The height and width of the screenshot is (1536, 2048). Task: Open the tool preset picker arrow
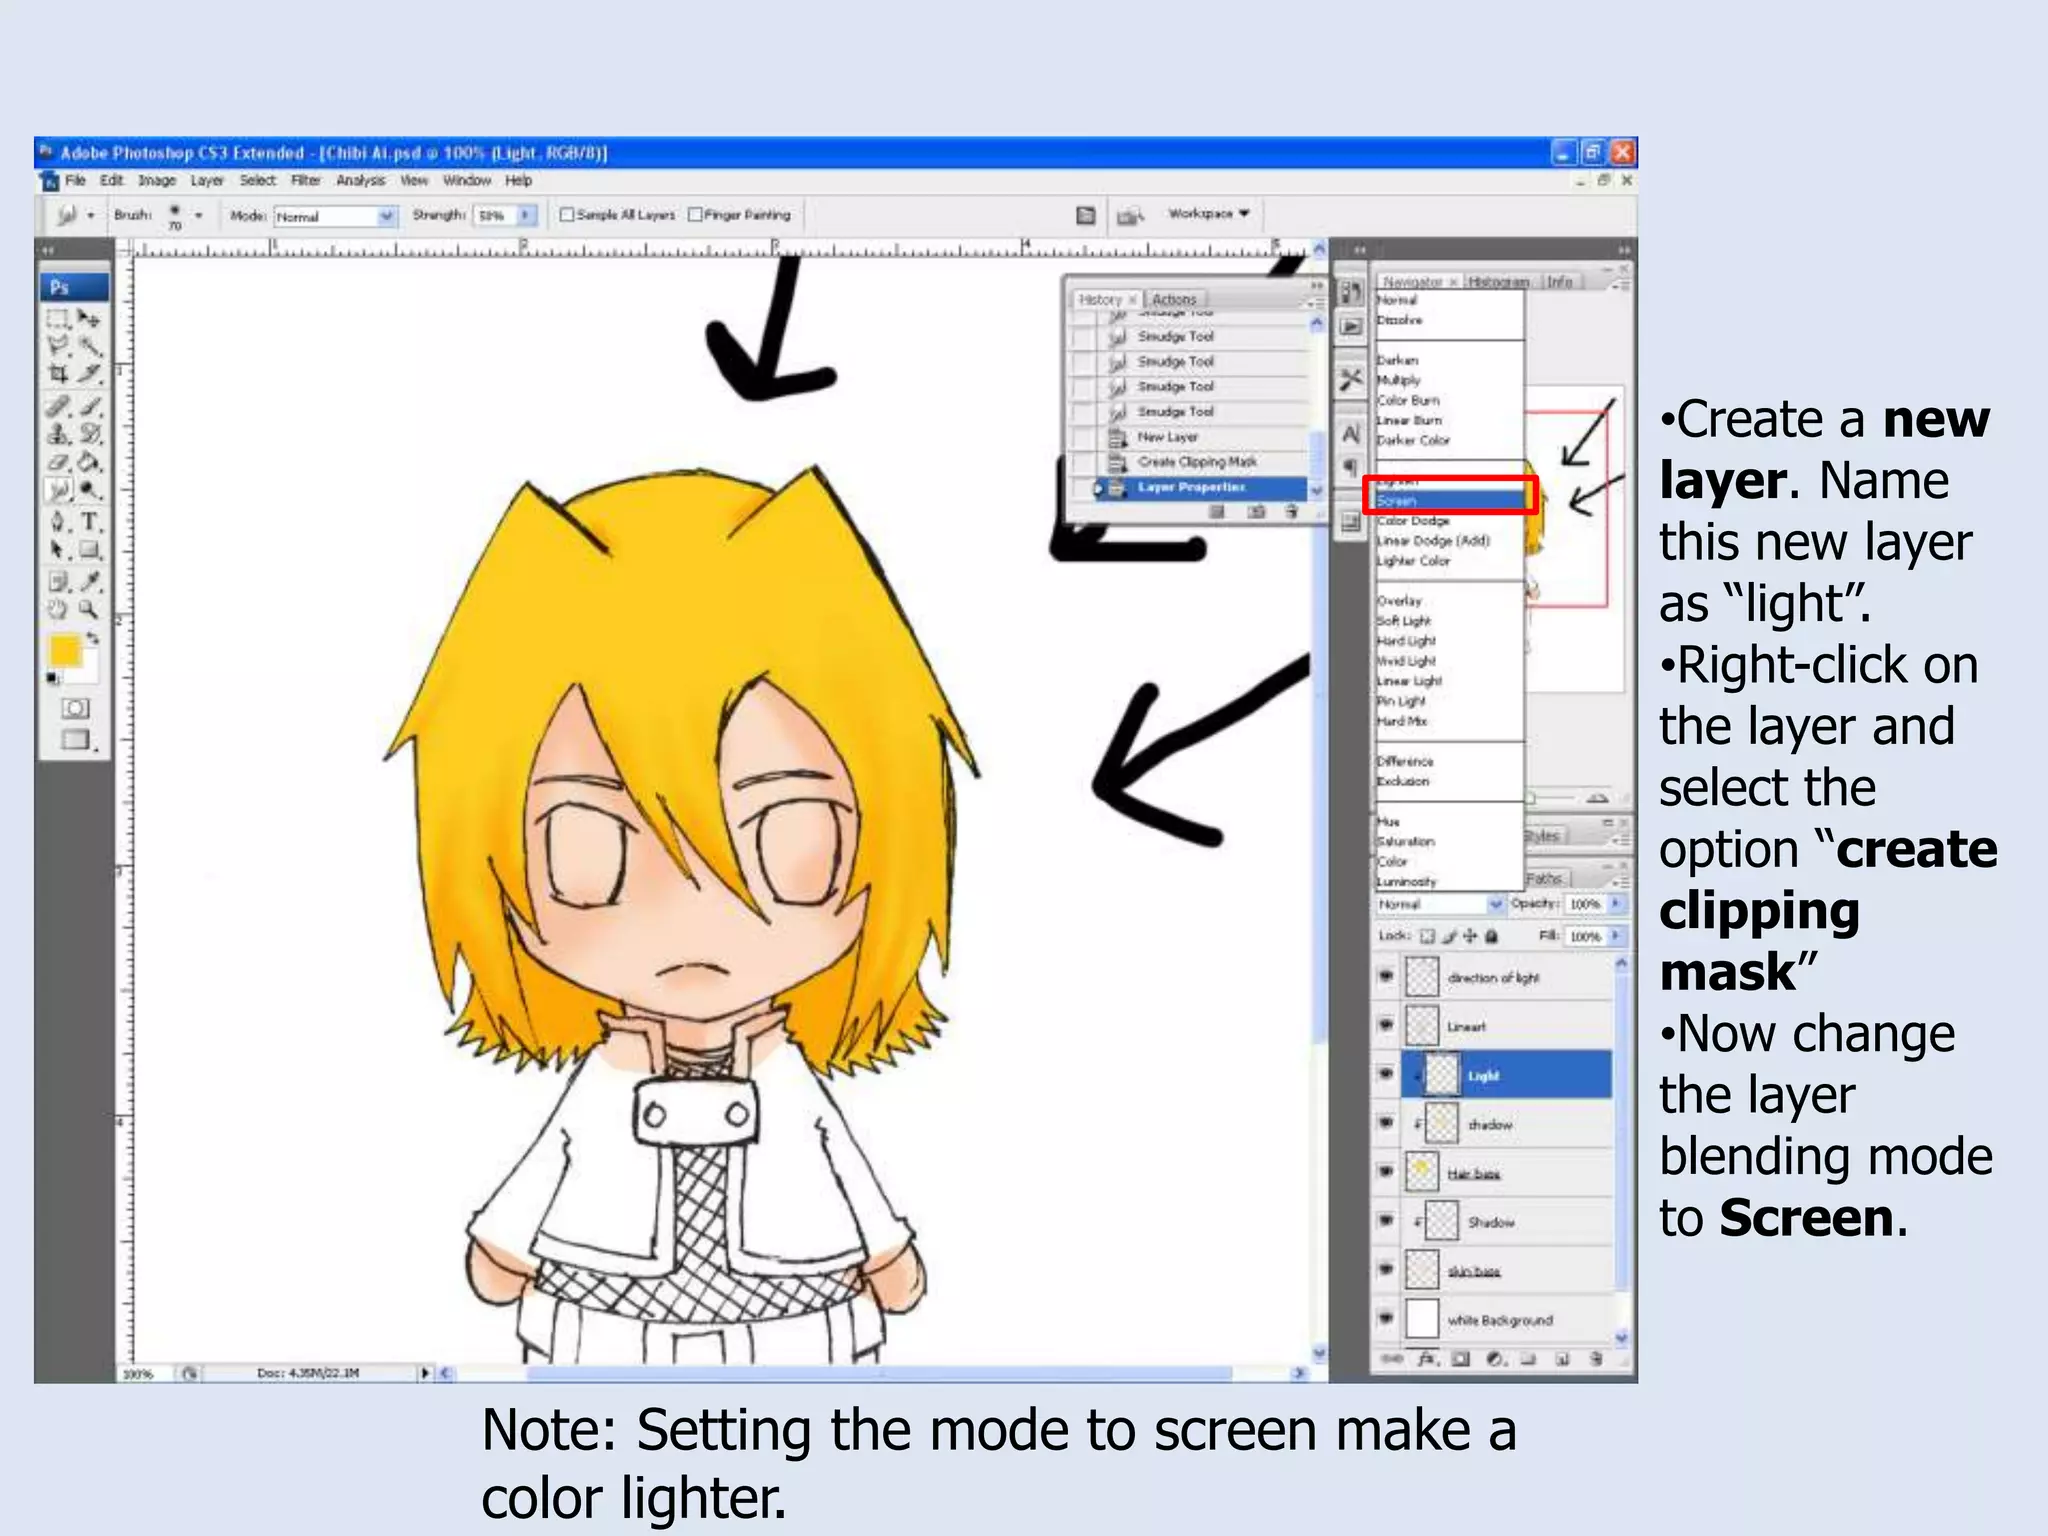coord(91,215)
